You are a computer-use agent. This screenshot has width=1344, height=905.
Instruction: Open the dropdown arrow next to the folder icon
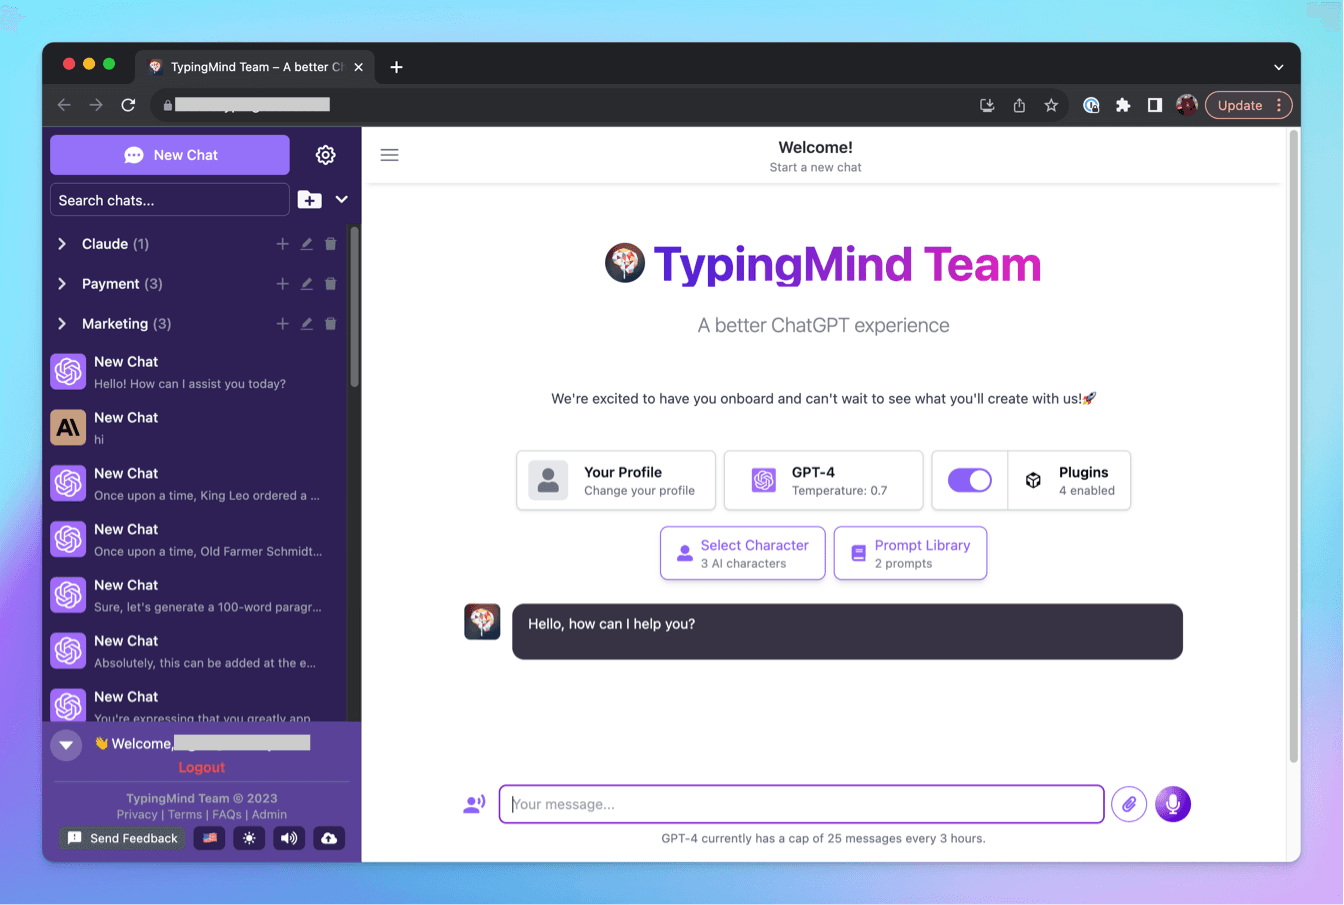coord(342,199)
